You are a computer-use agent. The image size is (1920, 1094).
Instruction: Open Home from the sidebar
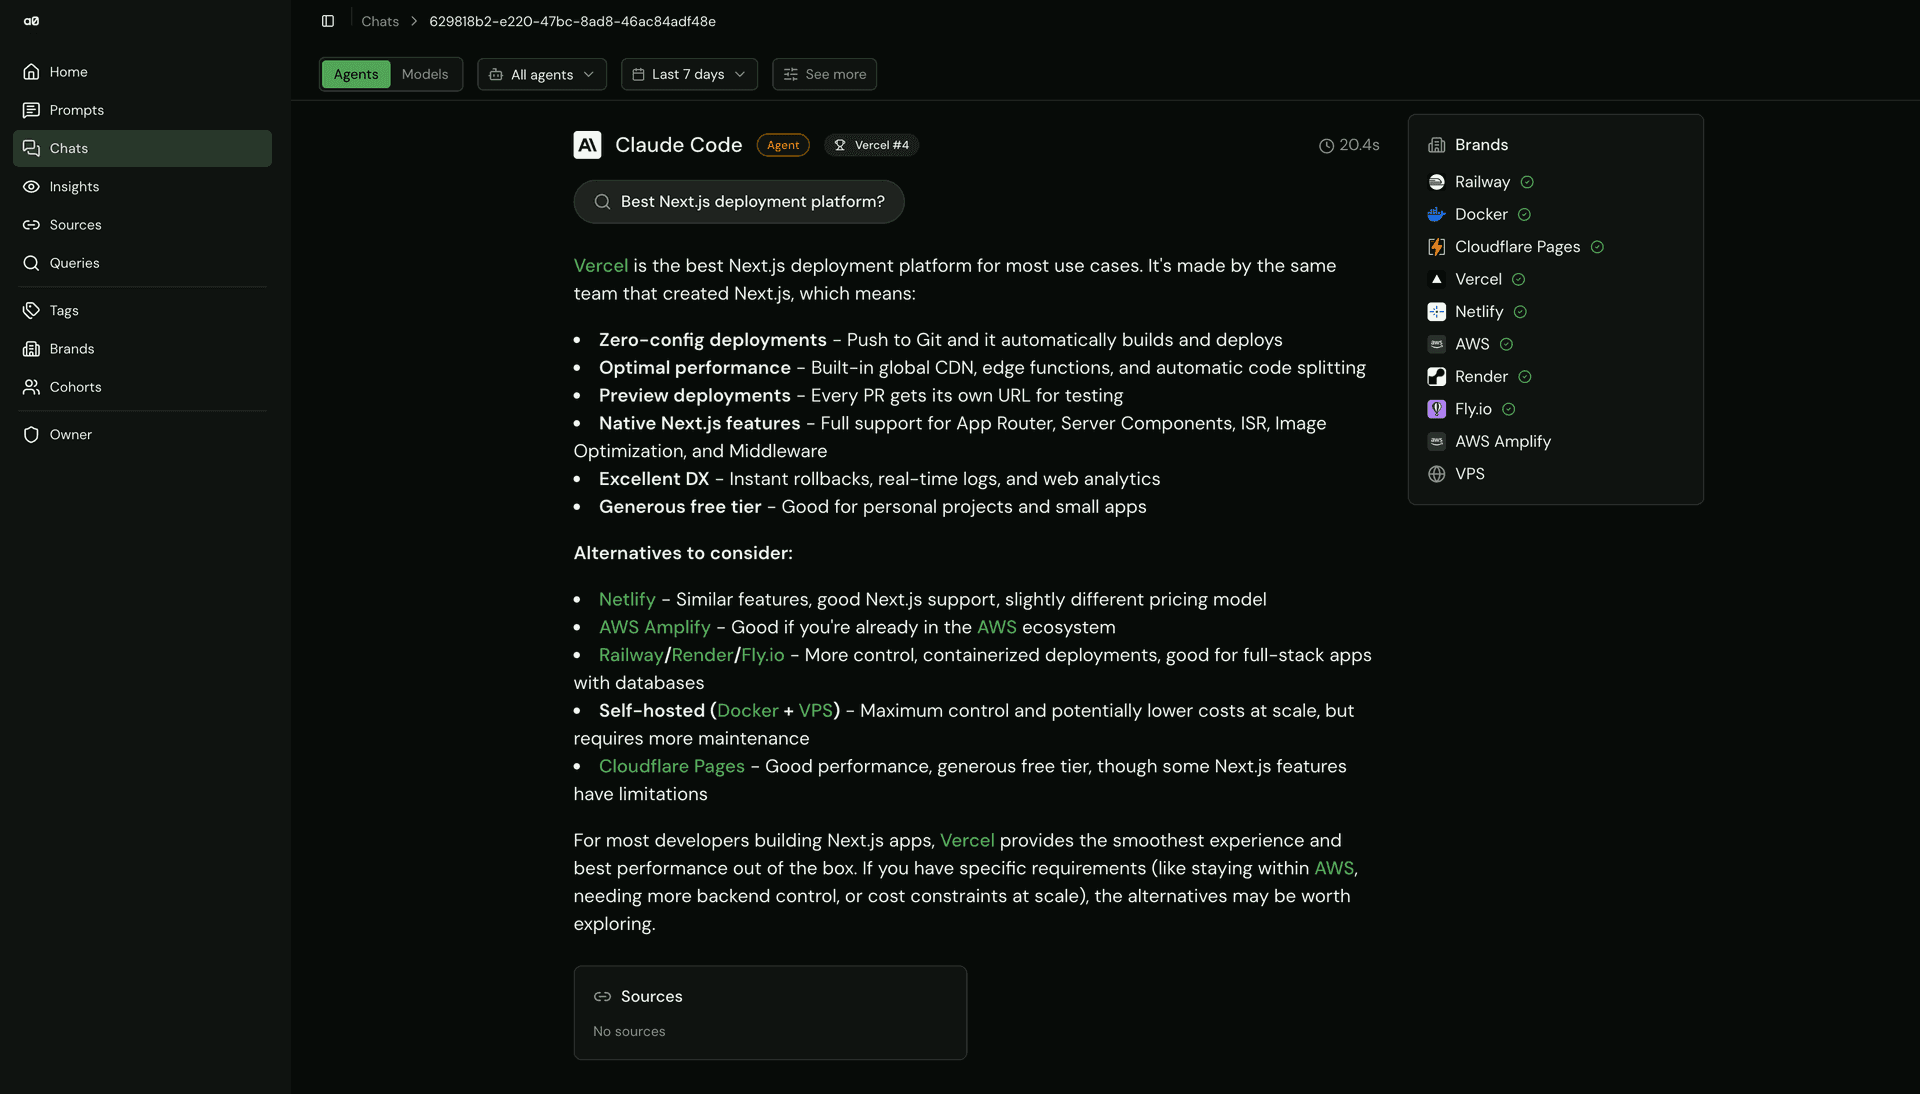(142, 72)
